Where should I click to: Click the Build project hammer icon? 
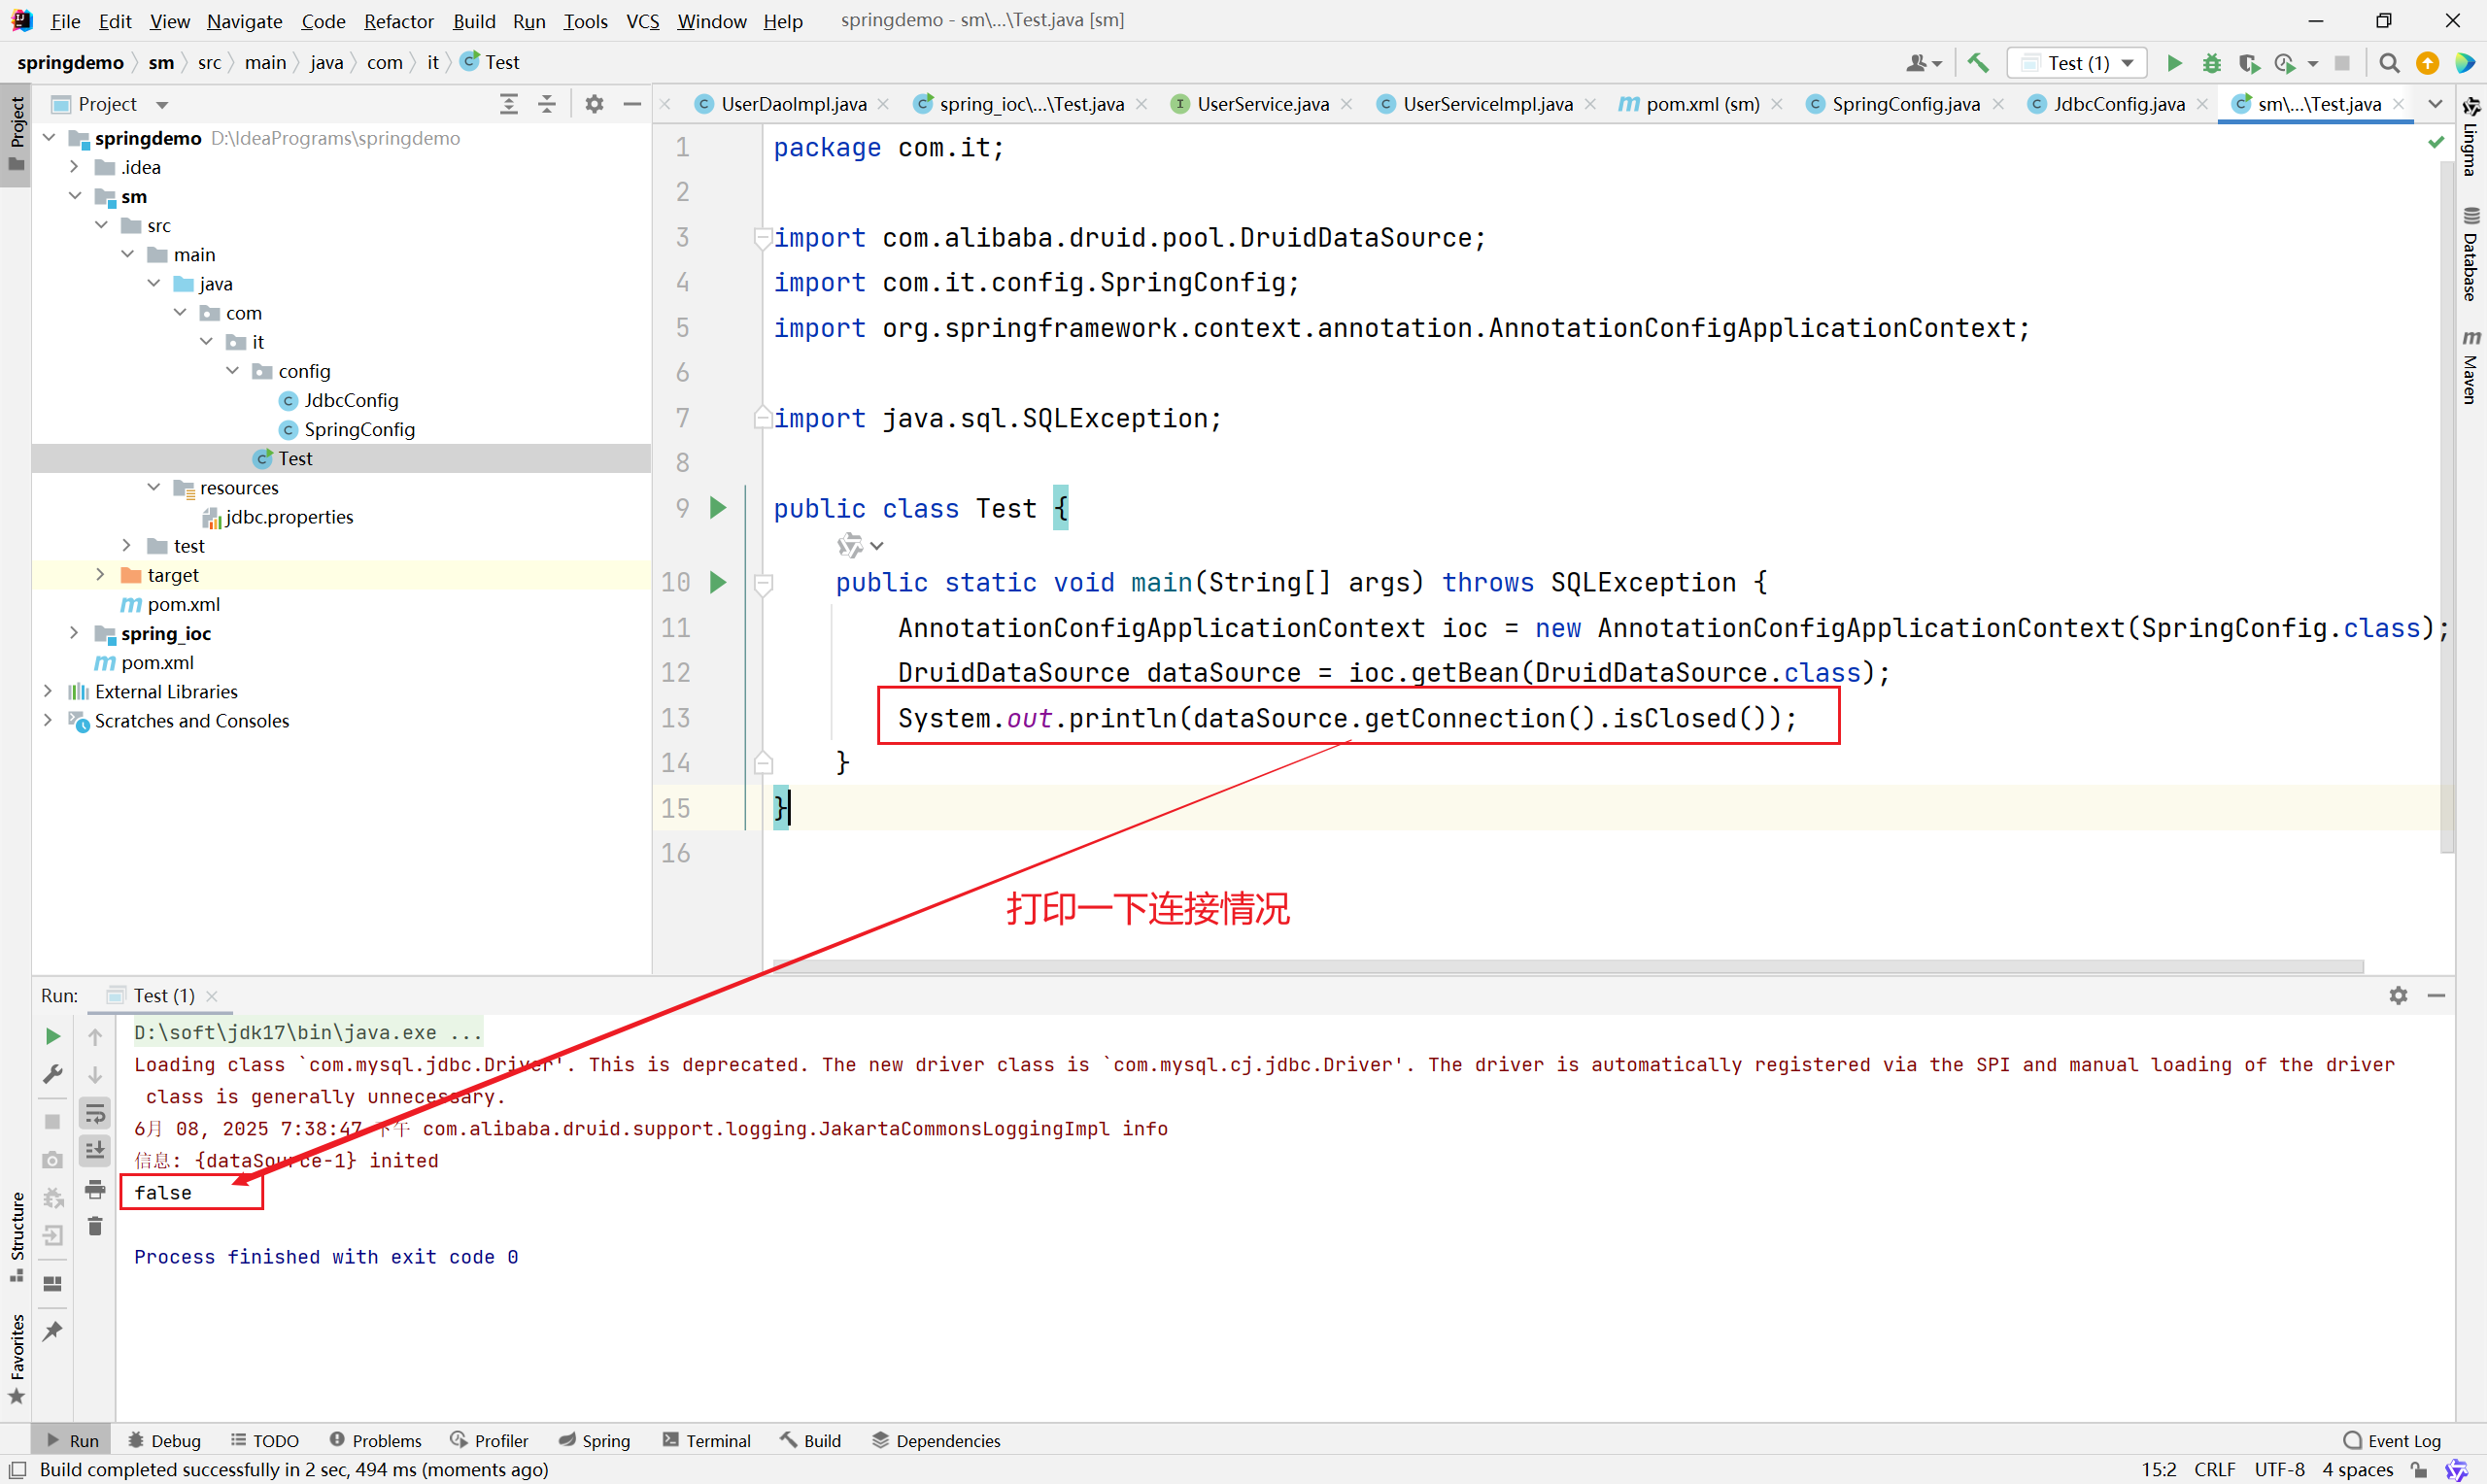(x=1977, y=63)
